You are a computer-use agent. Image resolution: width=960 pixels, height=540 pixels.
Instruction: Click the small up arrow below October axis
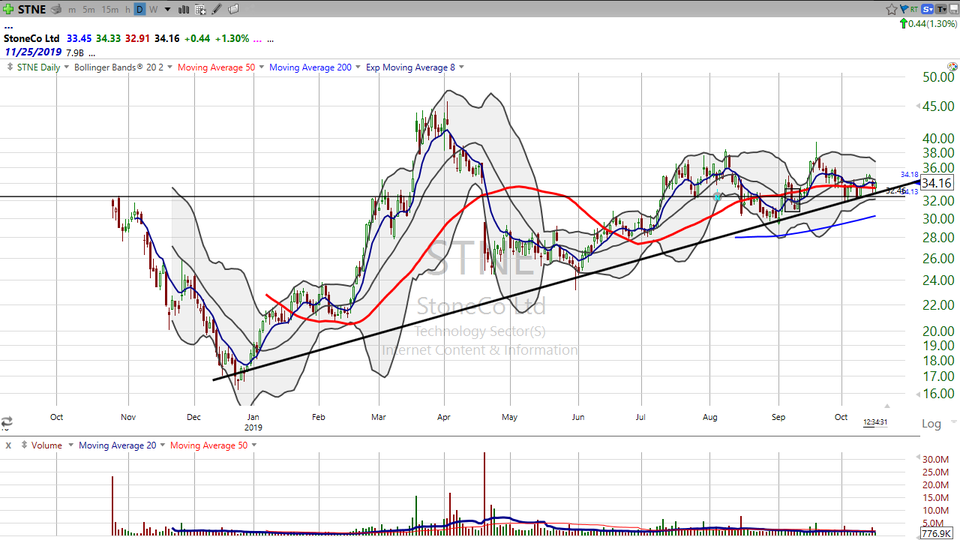pyautogui.click(x=887, y=406)
